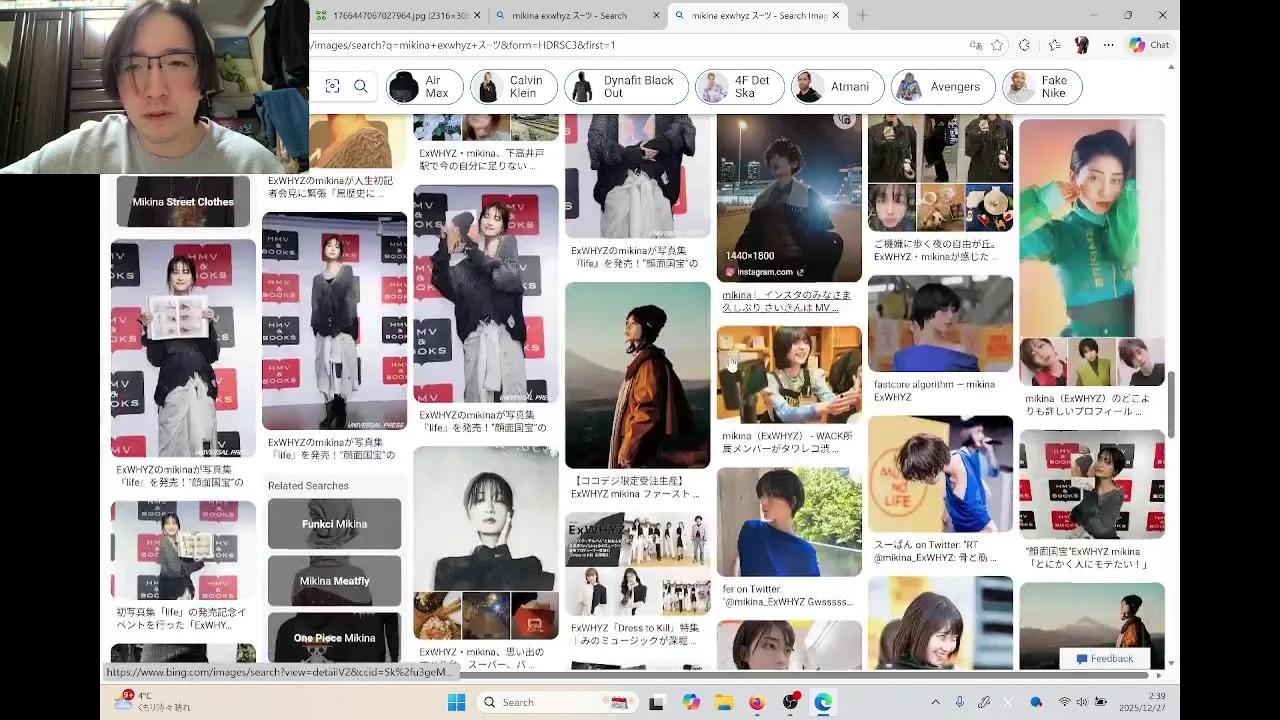Open volume speaker tray icon
The image size is (1280, 720).
point(1082,702)
